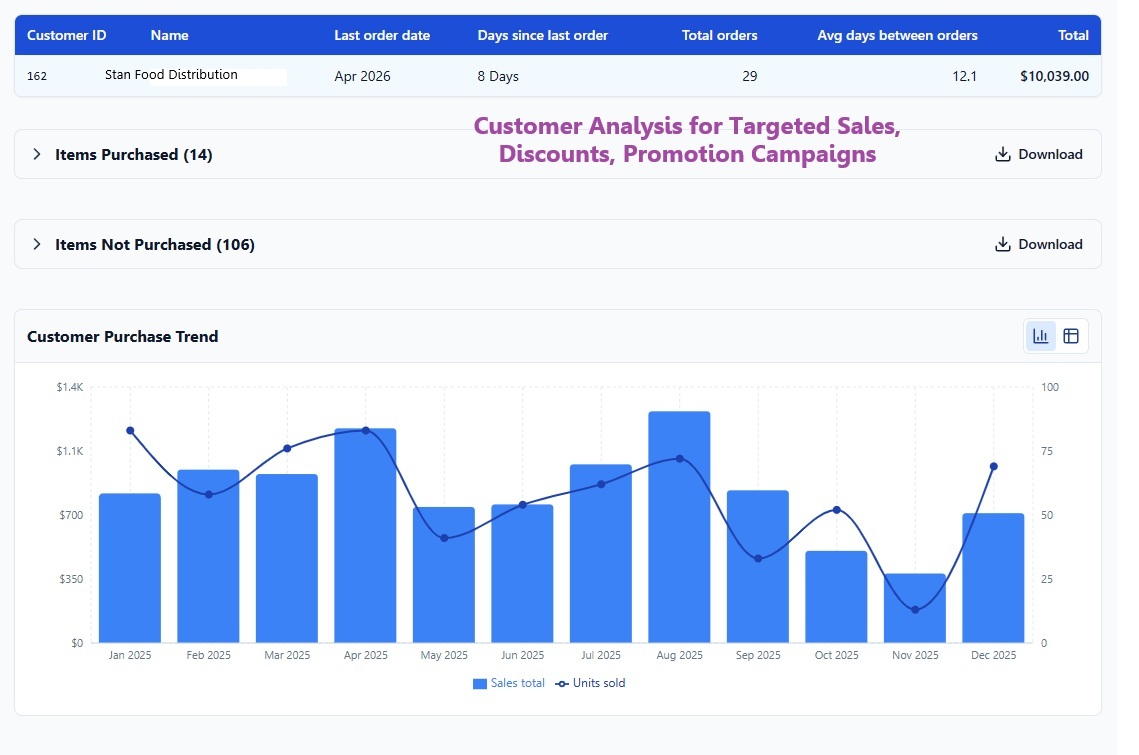Image resolution: width=1139 pixels, height=755 pixels.
Task: Toggle the Units sold legend item
Action: [x=590, y=683]
